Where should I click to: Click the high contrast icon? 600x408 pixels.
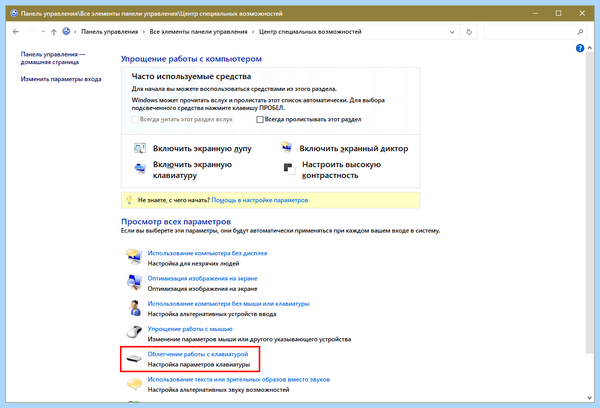289,169
